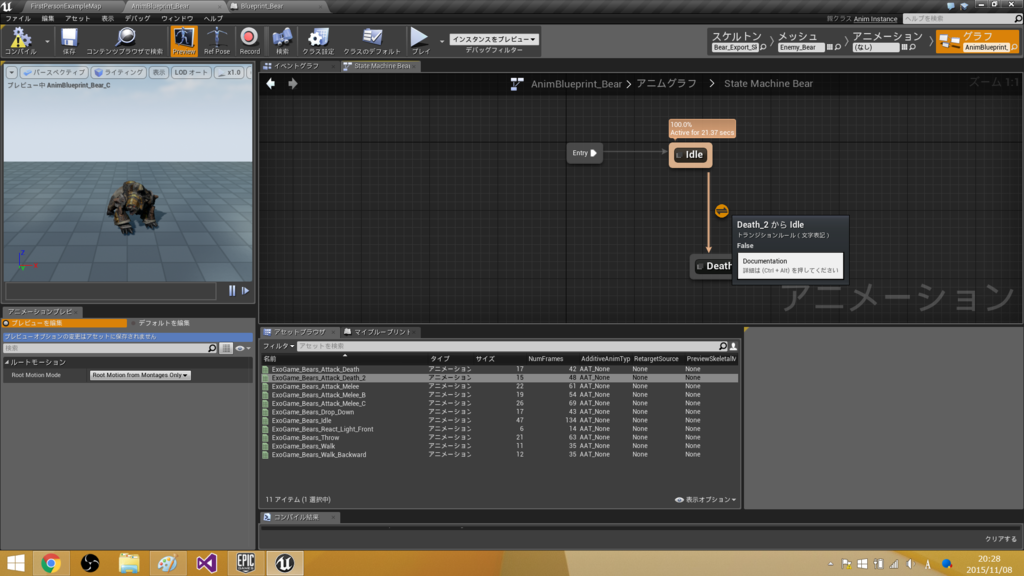Toggle the Preview toolbar button
The image size is (1024, 576).
coord(184,41)
